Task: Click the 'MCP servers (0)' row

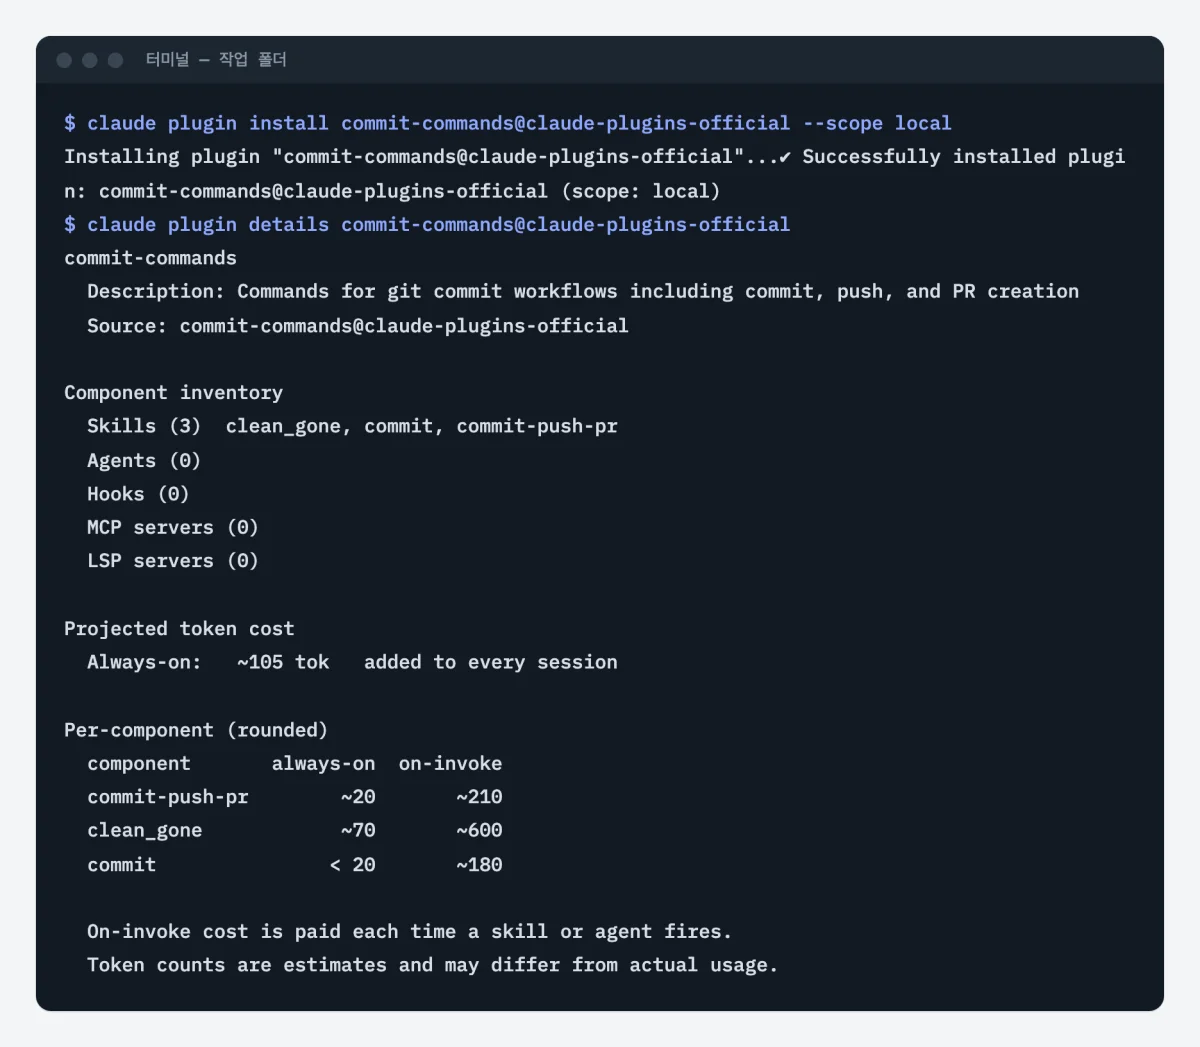Action: pos(173,528)
